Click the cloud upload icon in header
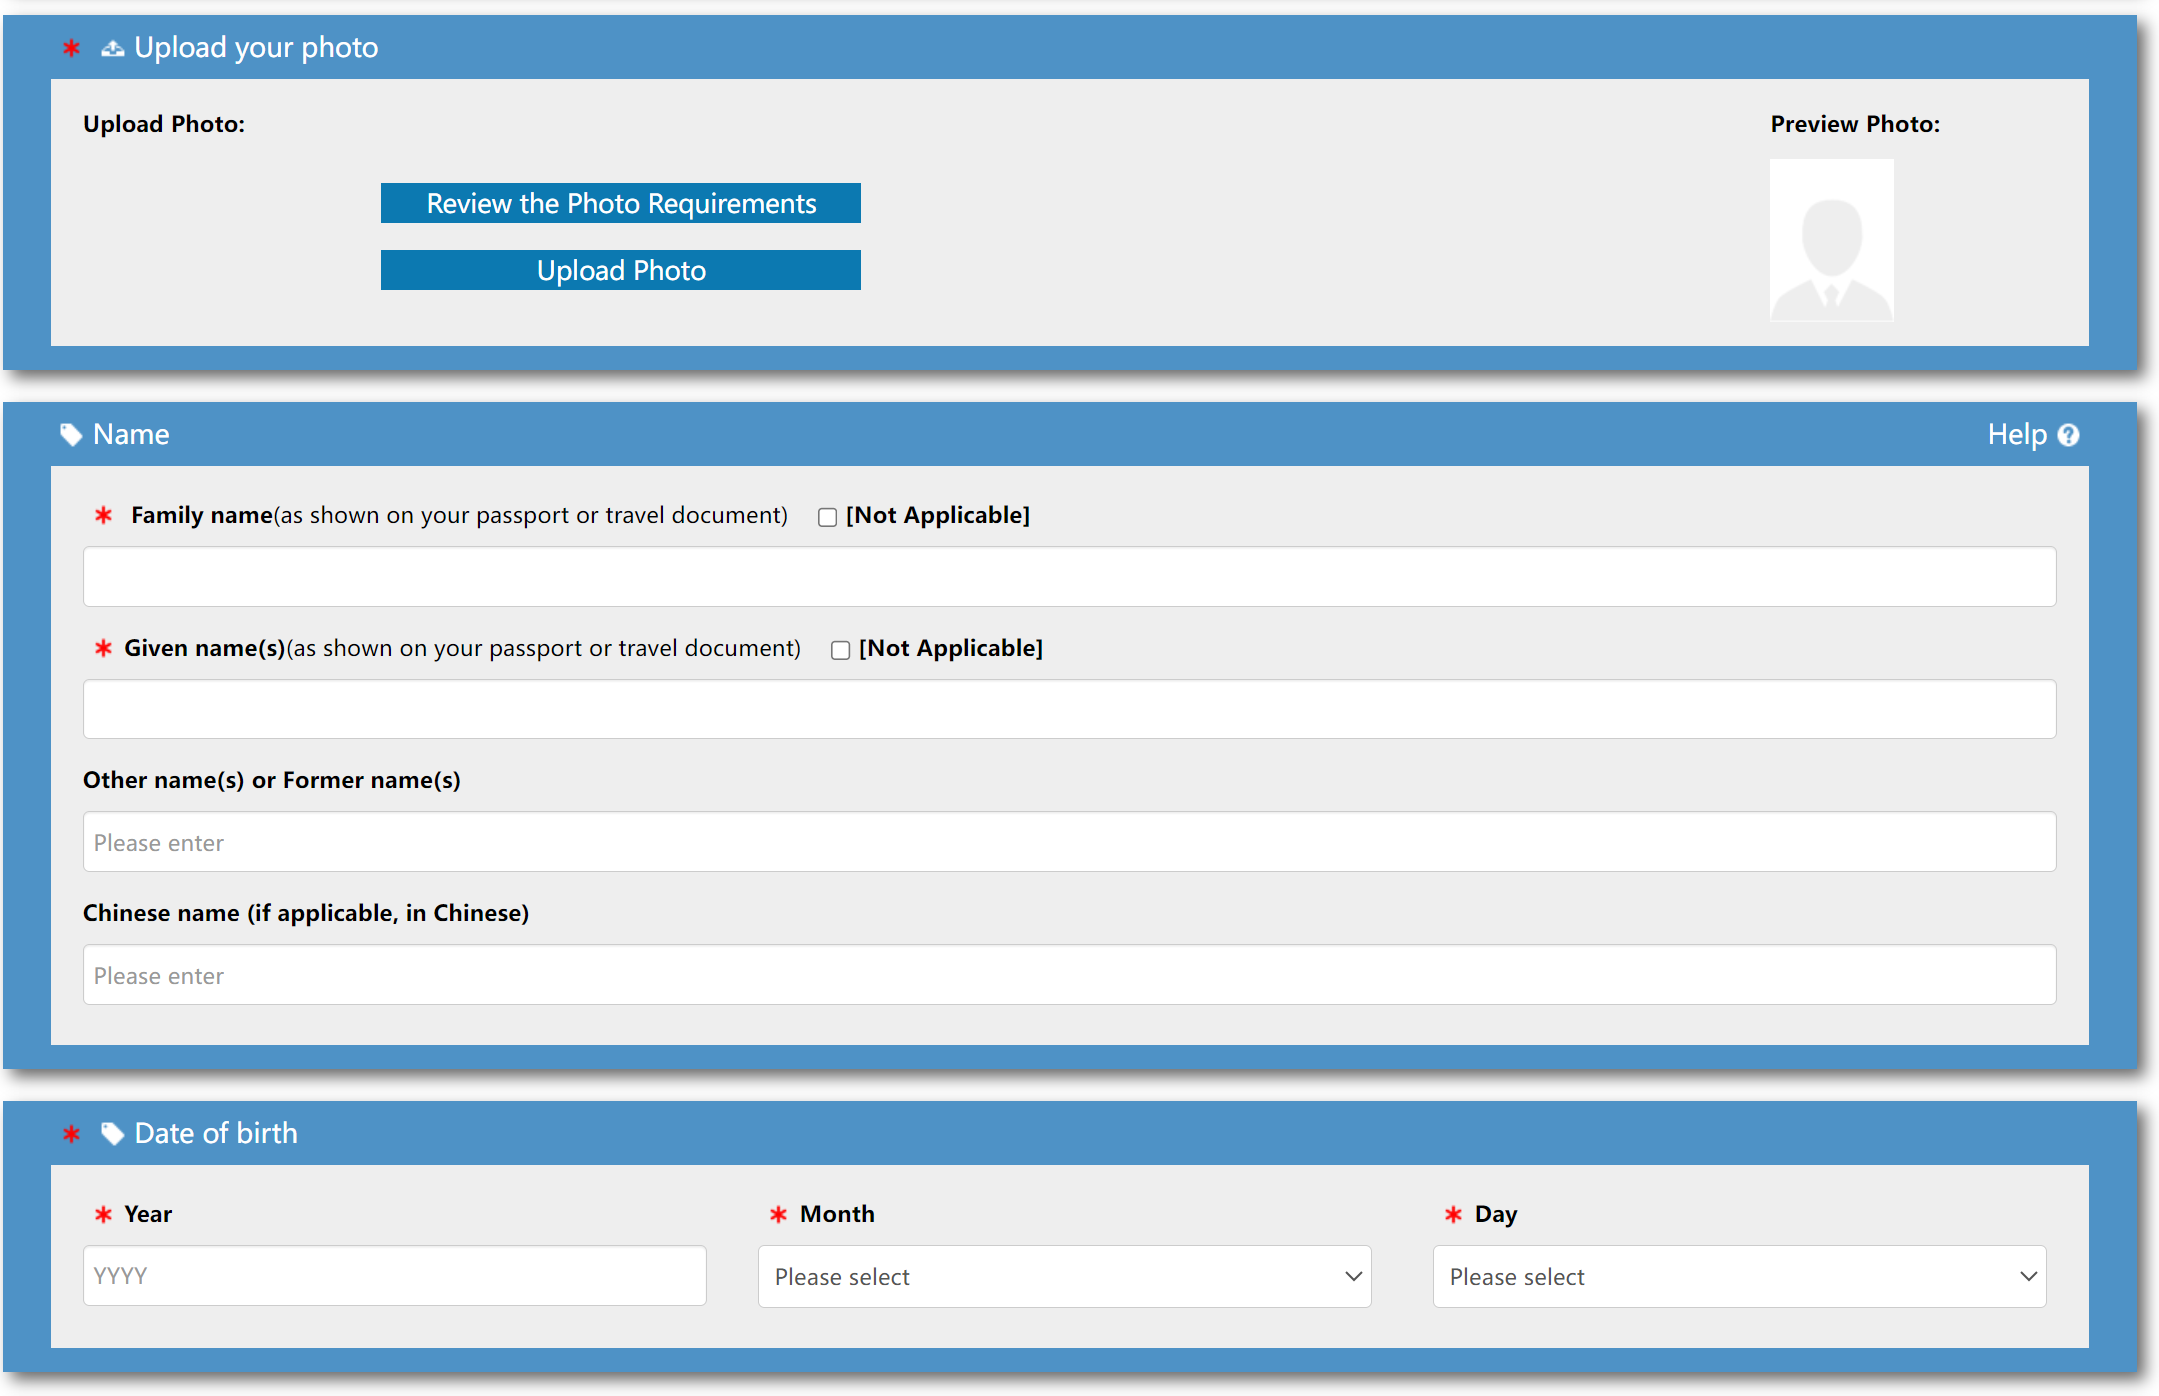 112,48
